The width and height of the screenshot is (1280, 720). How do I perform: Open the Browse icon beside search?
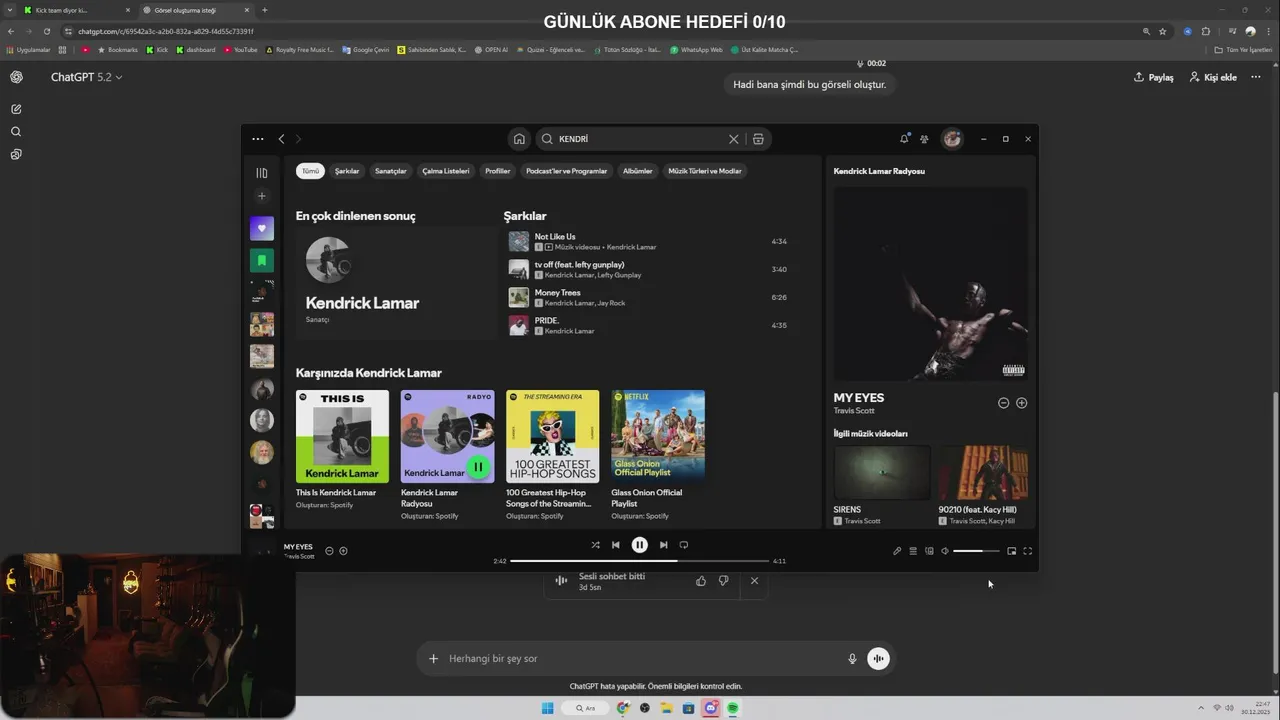[x=758, y=139]
